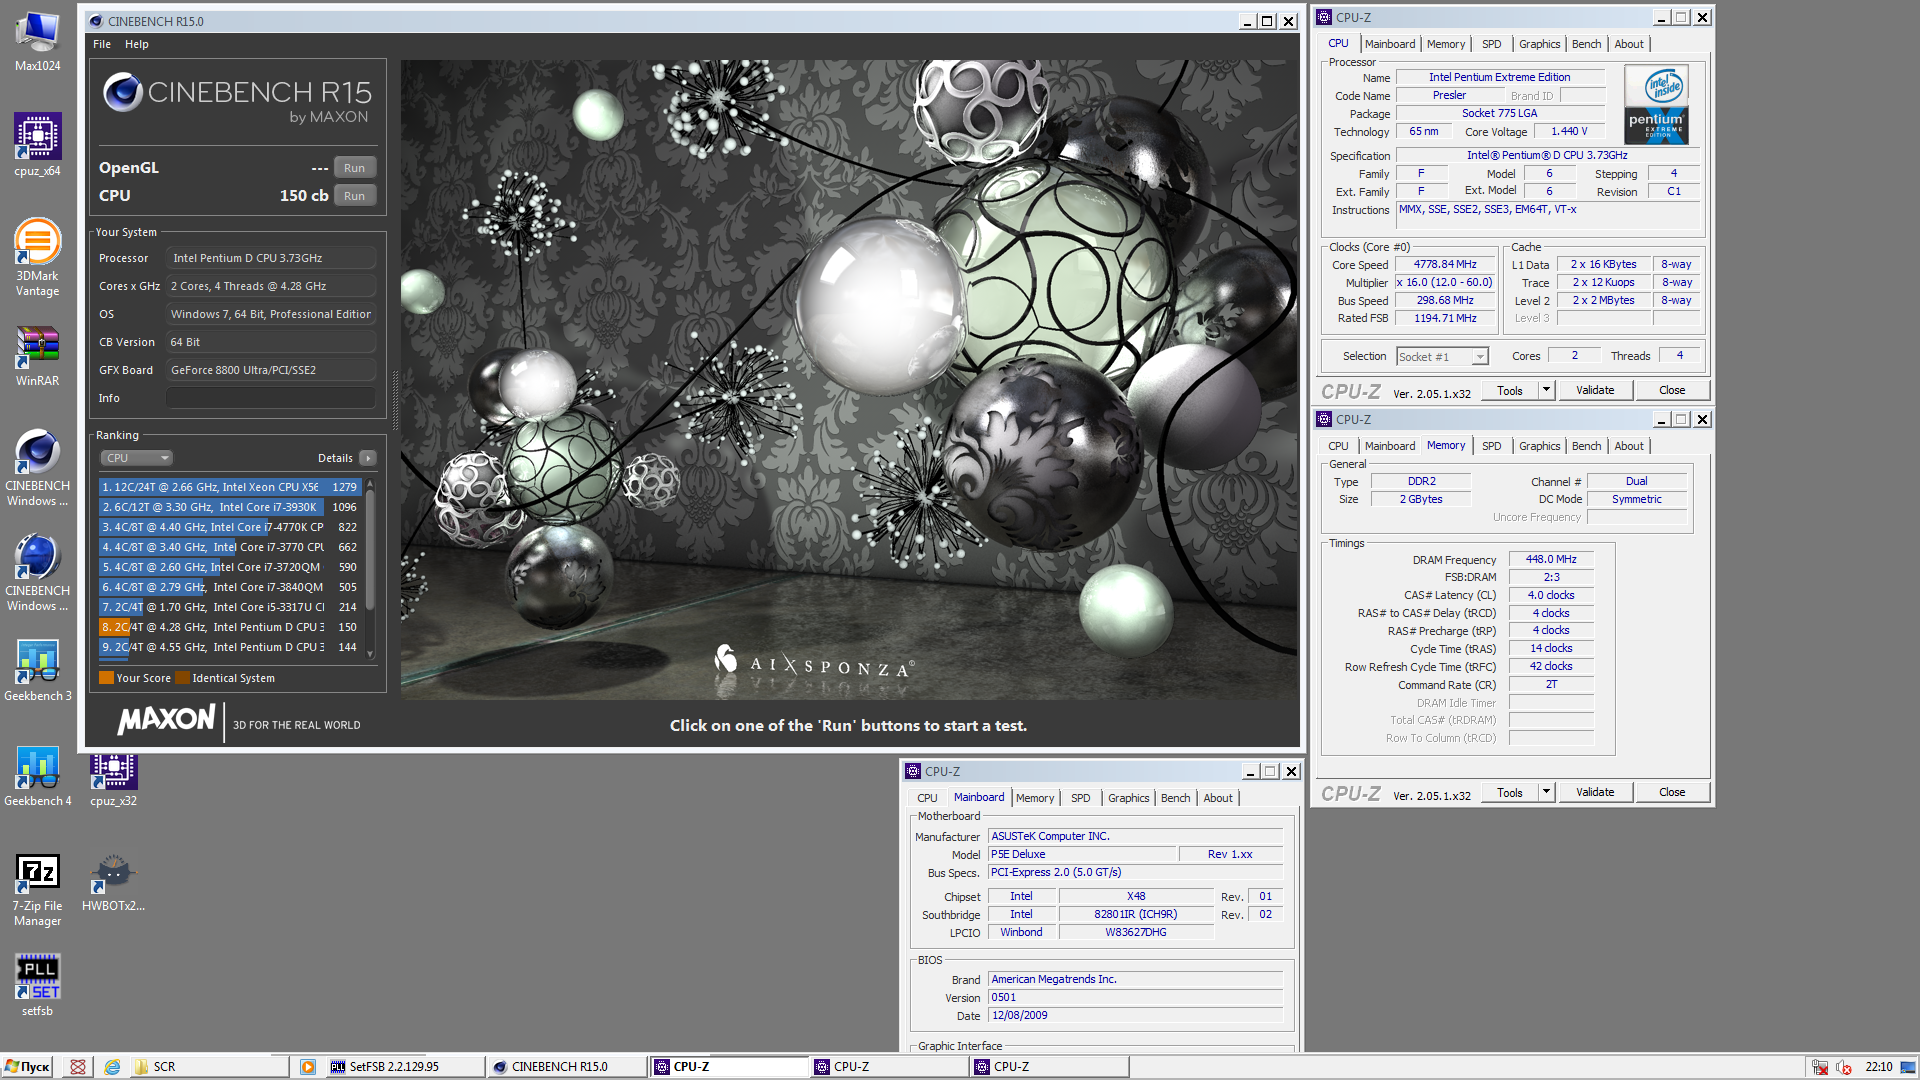Click the P5E Deluxe model field
Screen dimensions: 1920x1080
[1082, 855]
